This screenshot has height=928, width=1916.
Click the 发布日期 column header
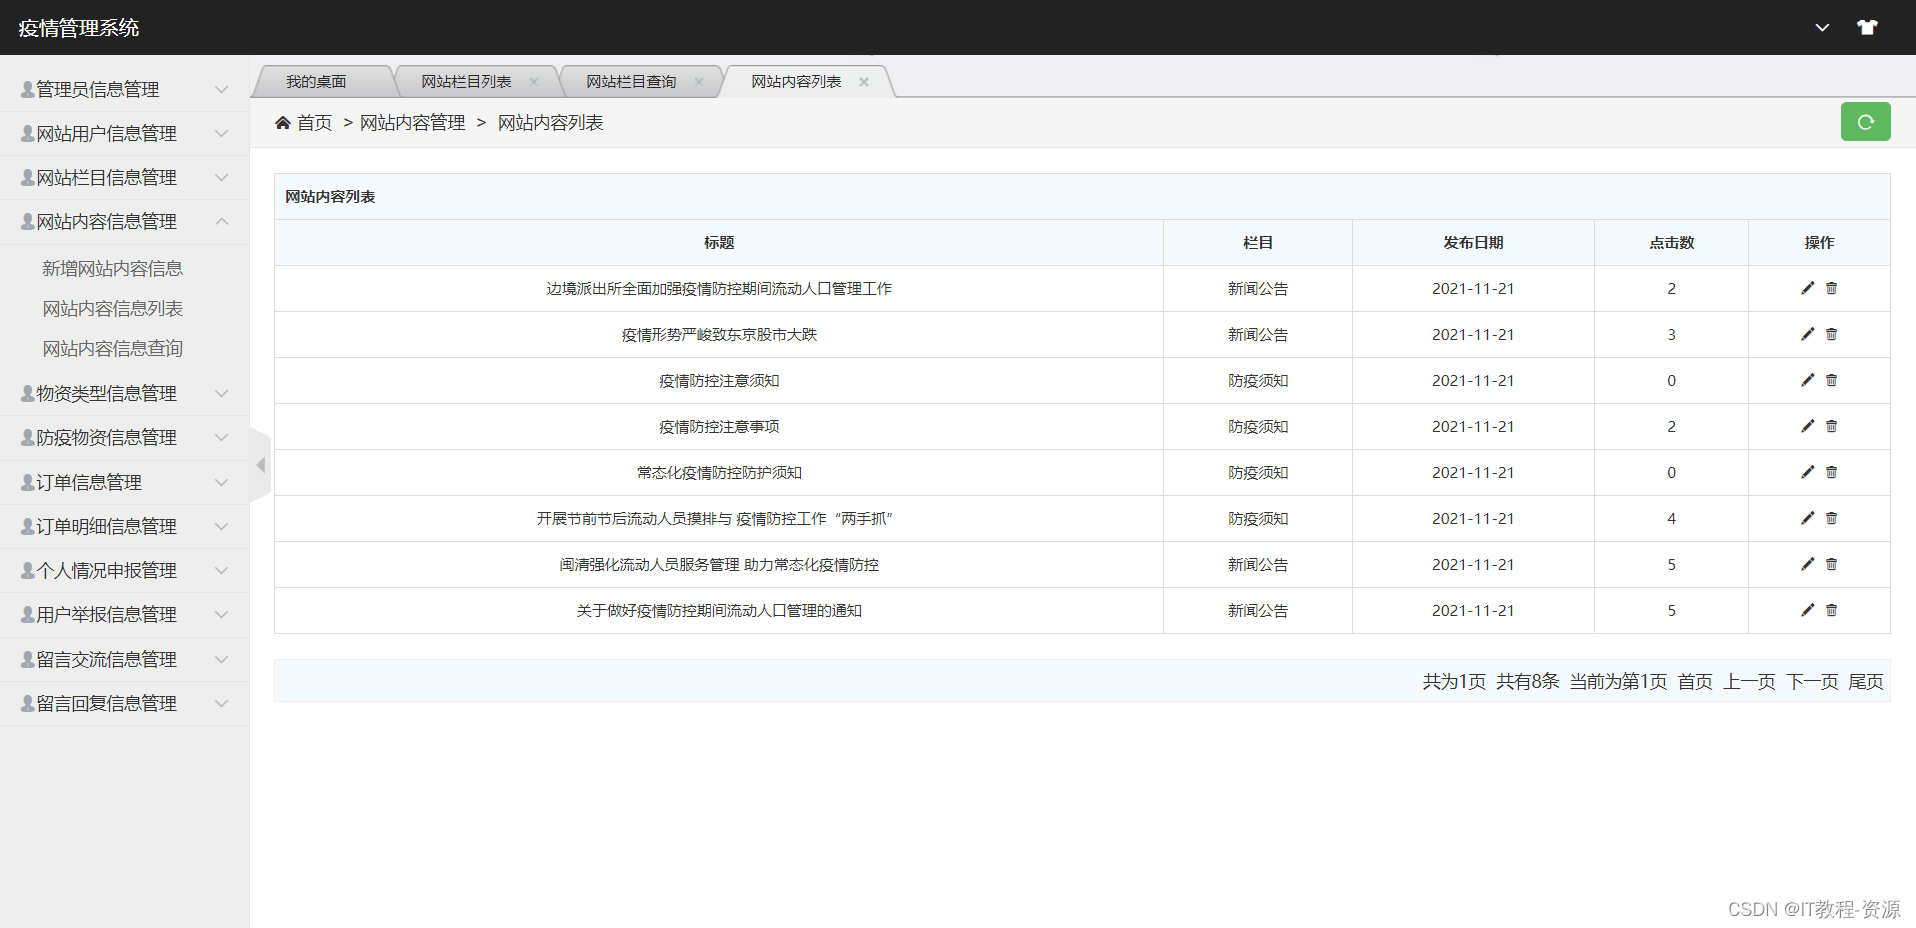(1473, 243)
